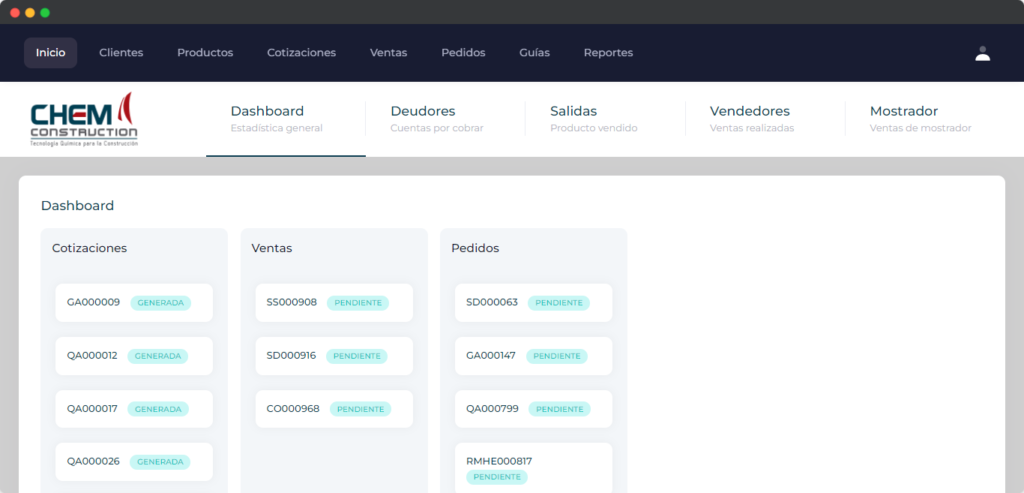
Task: Switch to the Salidas tab
Action: coord(605,119)
